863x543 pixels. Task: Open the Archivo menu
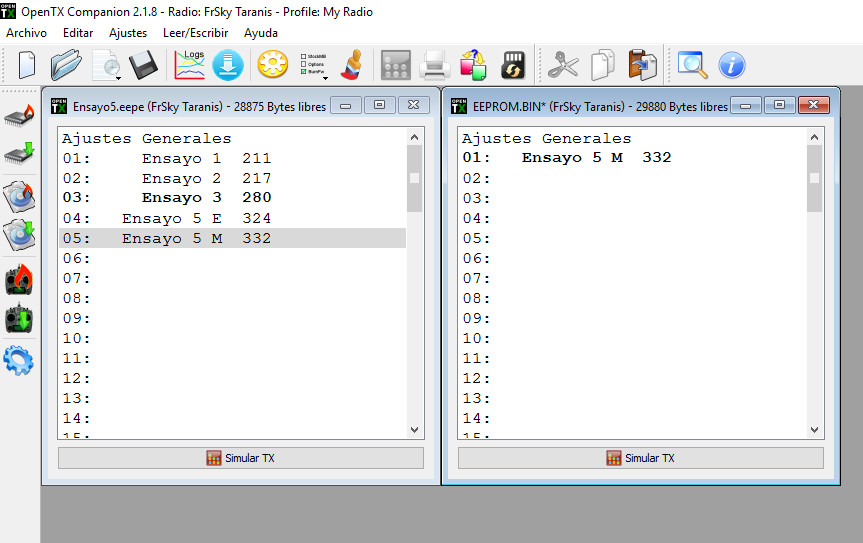[26, 33]
